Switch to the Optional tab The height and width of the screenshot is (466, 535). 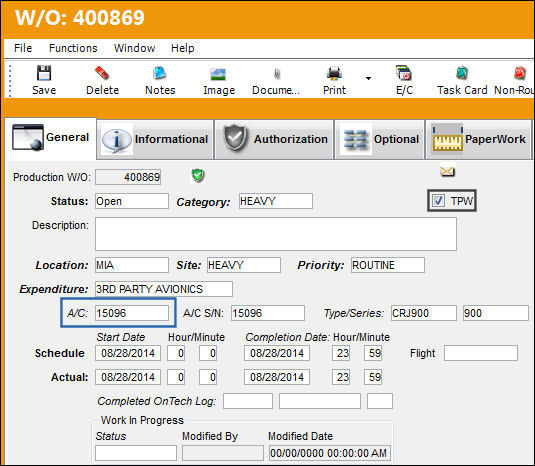tap(380, 139)
